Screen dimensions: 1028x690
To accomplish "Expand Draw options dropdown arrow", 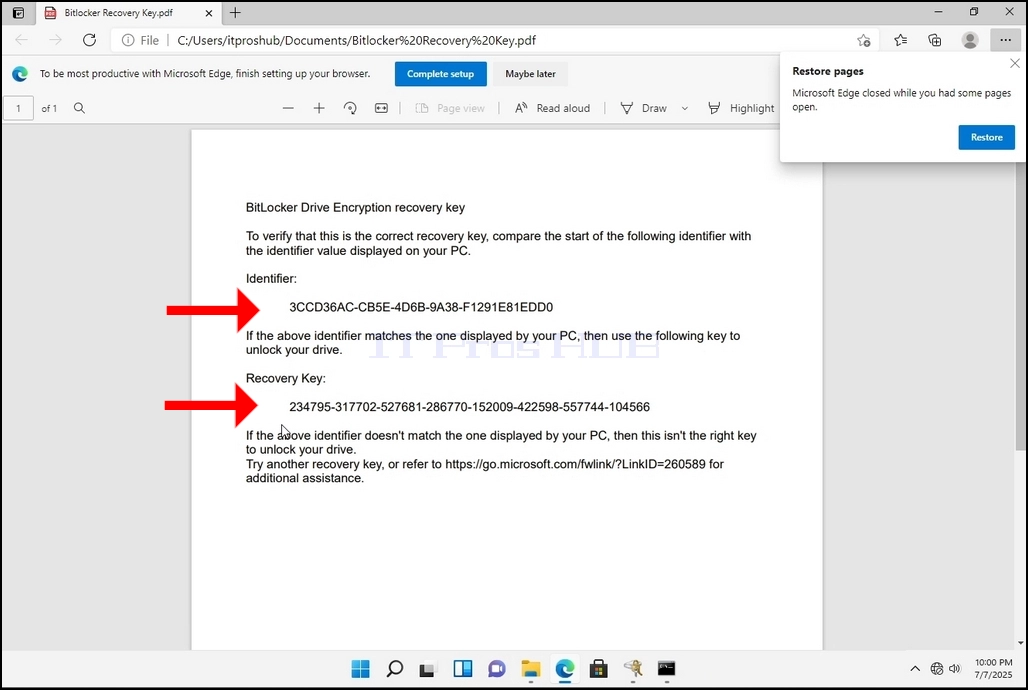I will [684, 108].
